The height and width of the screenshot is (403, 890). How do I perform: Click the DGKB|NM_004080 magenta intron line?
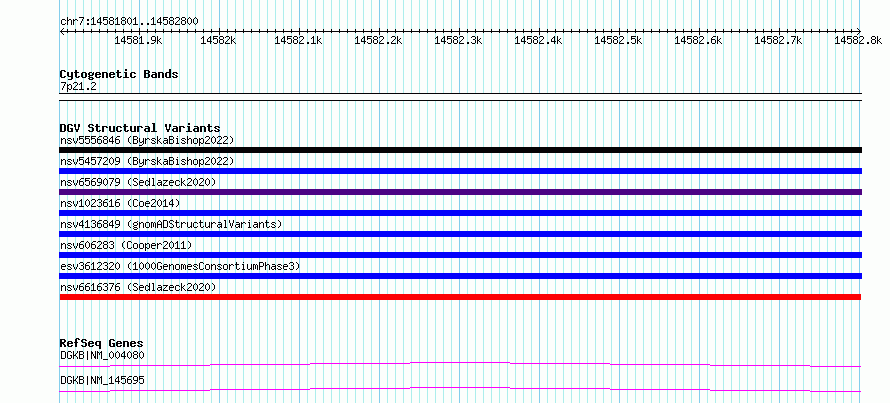(x=460, y=364)
